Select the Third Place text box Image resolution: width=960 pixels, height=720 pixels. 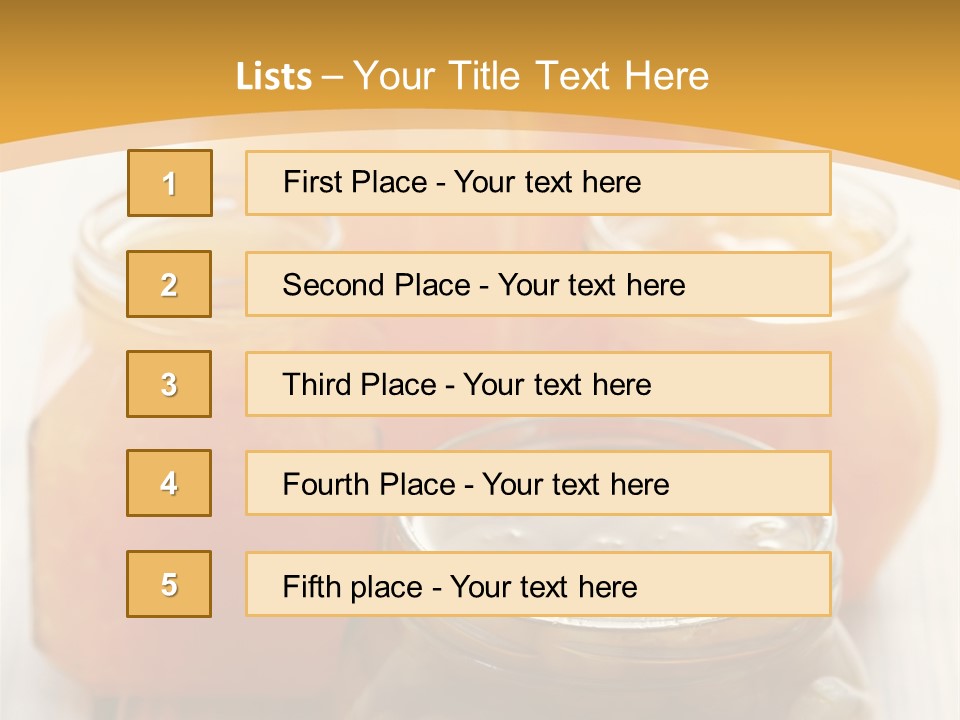[538, 384]
